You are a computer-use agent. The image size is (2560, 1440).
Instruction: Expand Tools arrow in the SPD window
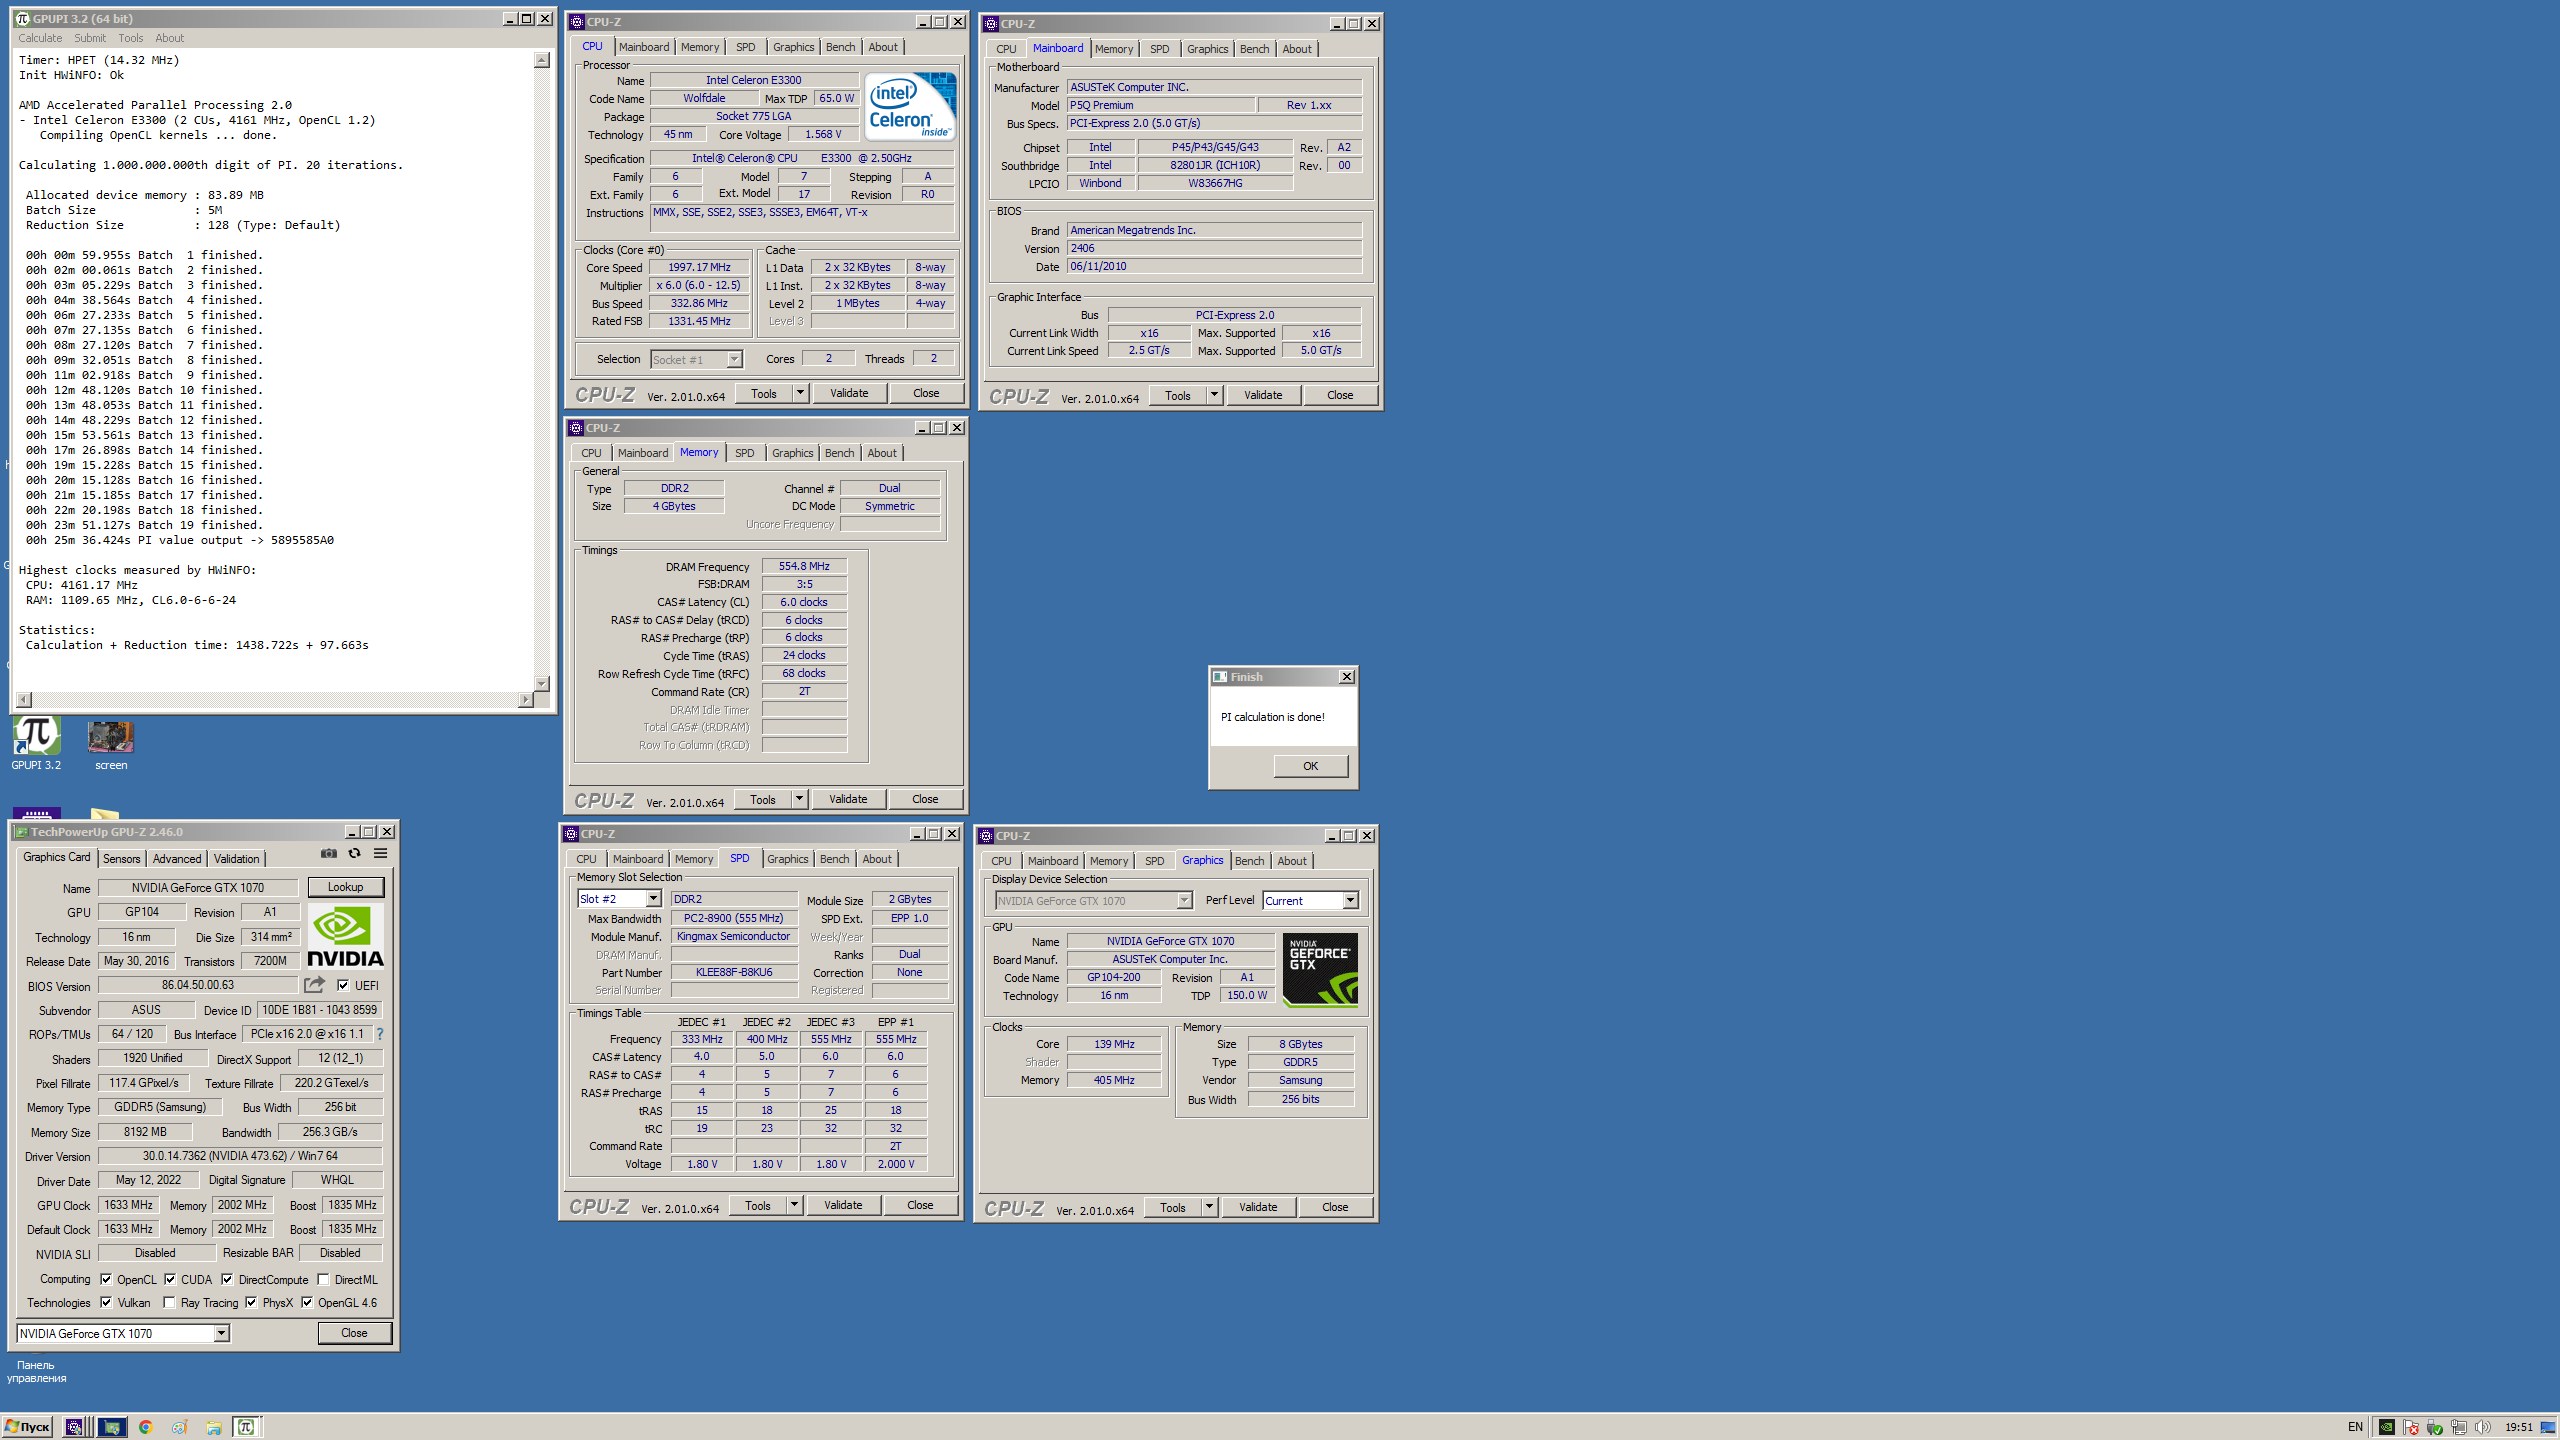tap(794, 1205)
